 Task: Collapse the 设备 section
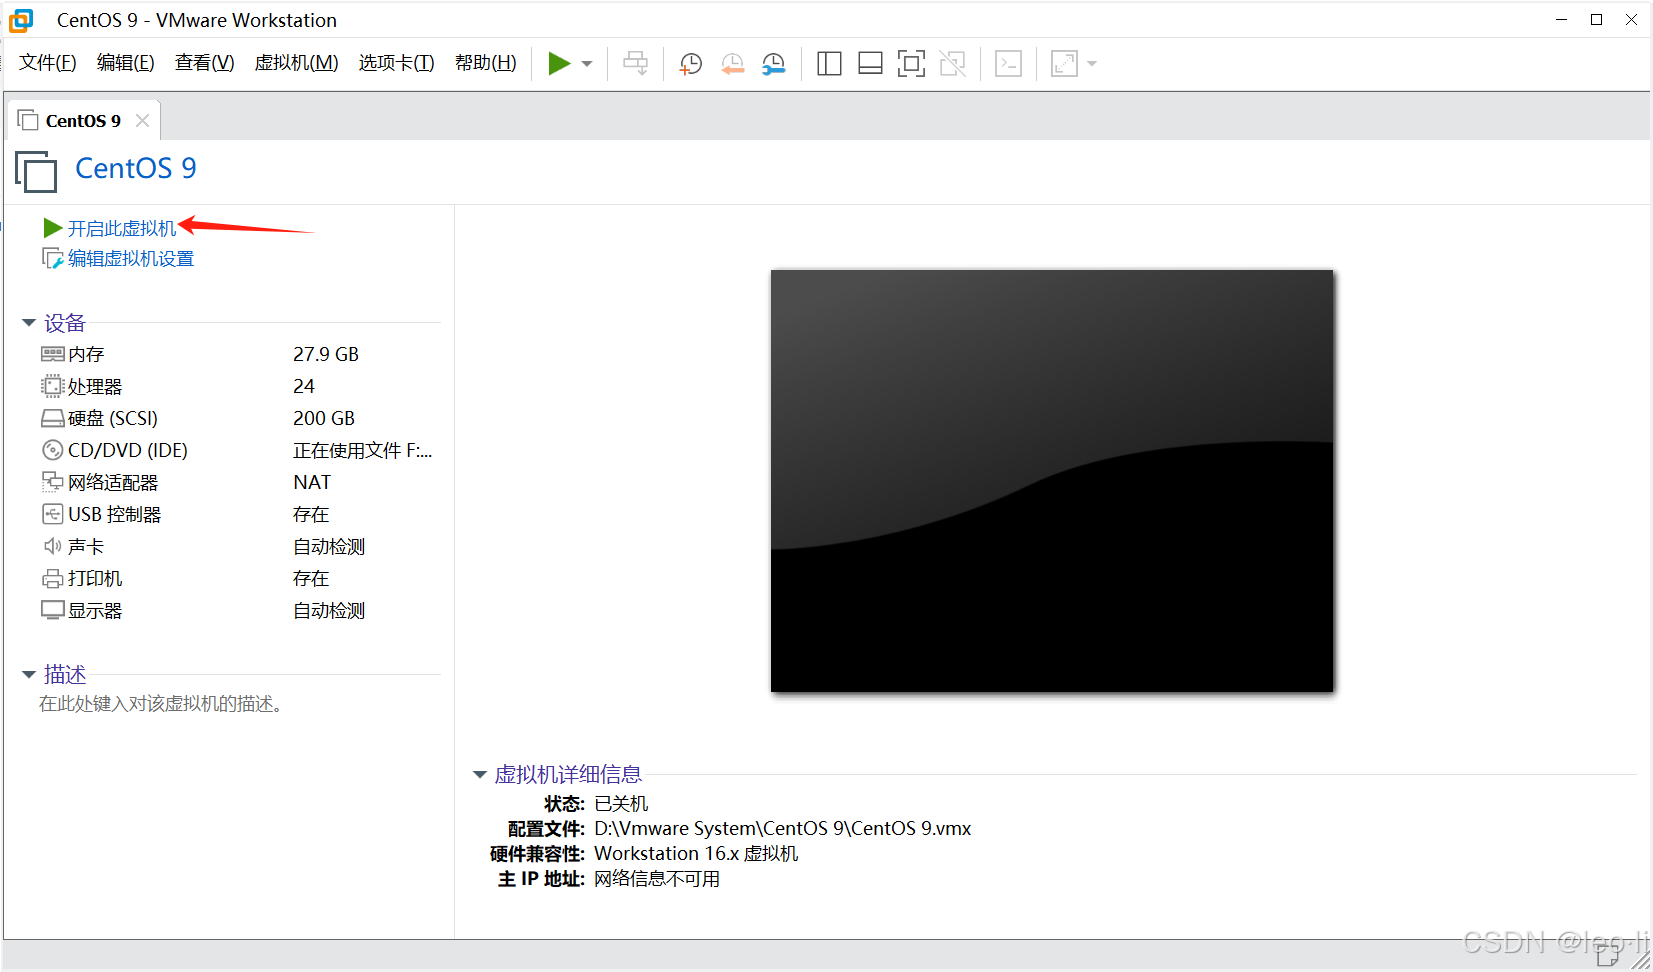tap(29, 323)
